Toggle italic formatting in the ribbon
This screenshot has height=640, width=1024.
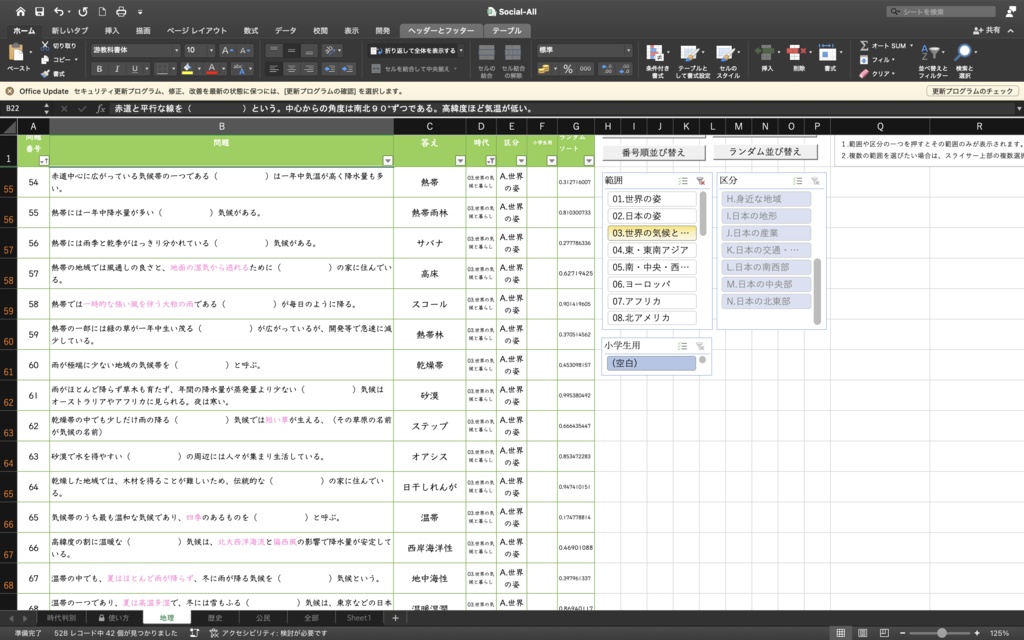117,69
